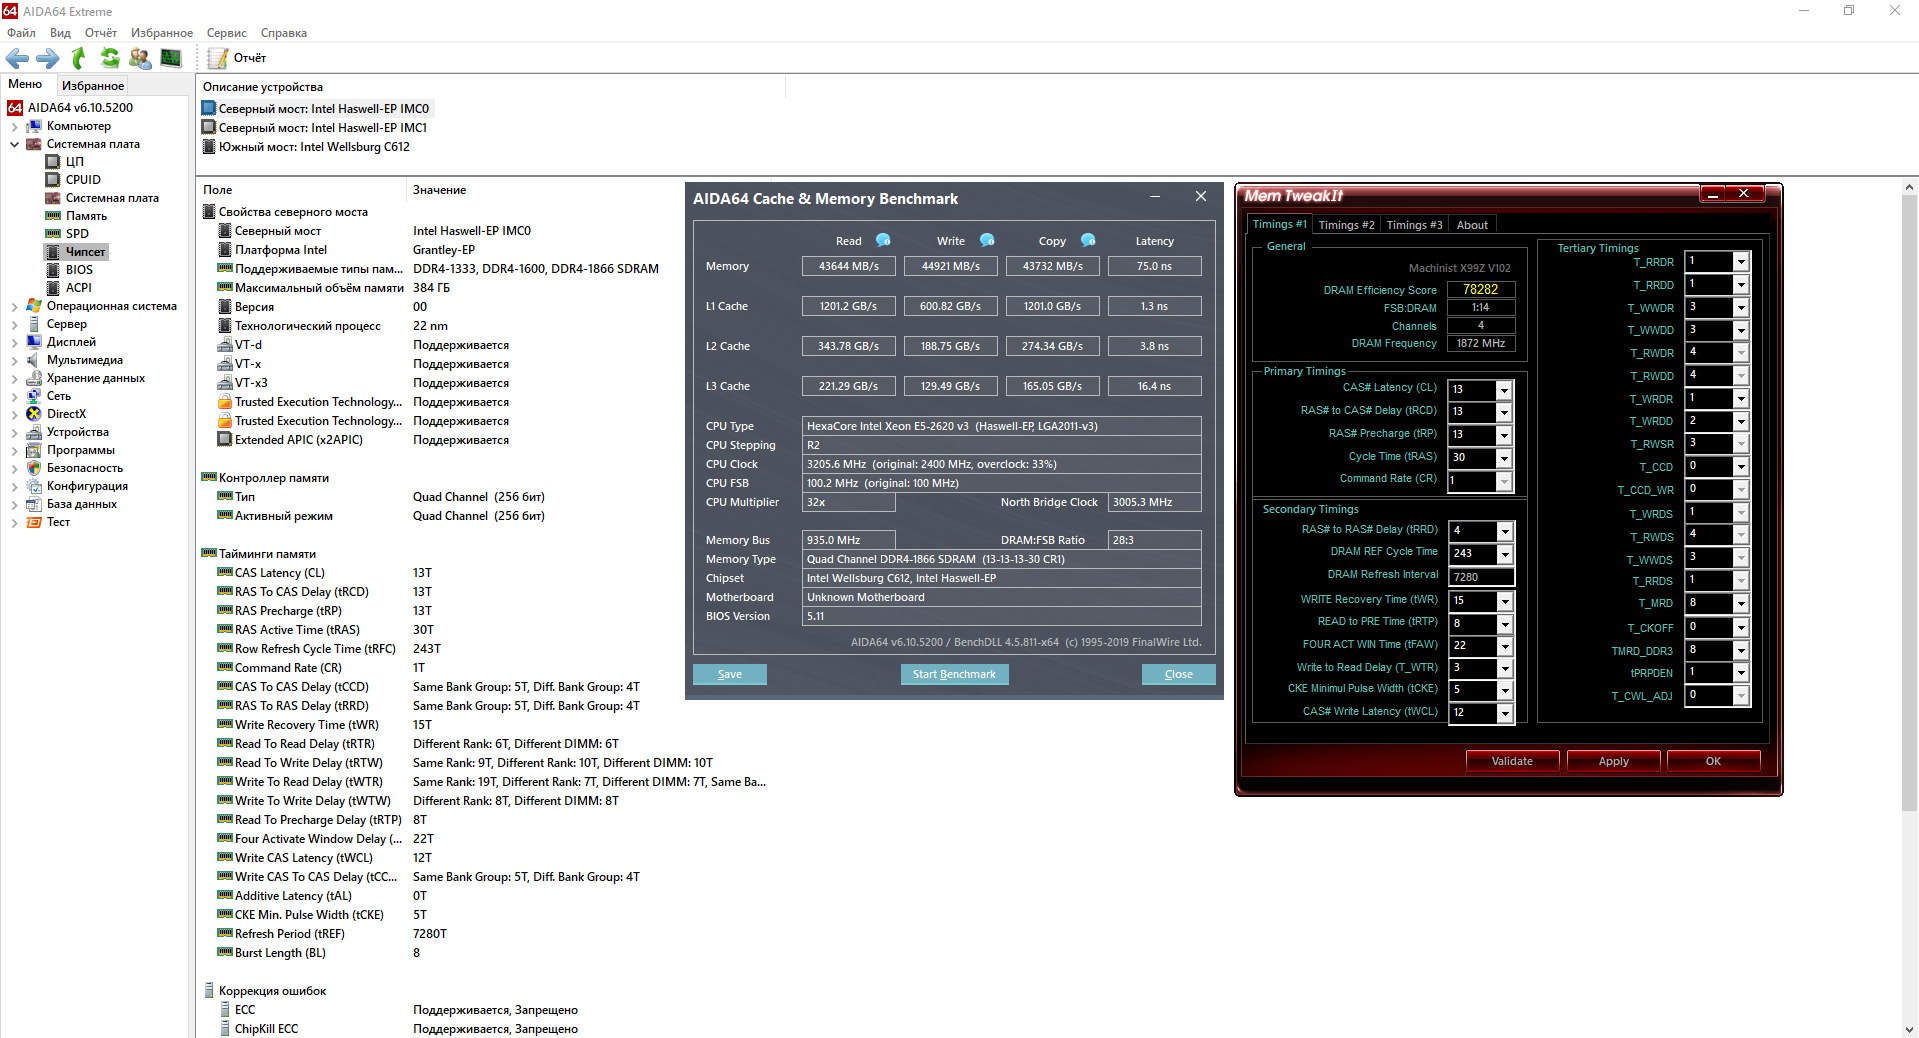Open the sensor monitor graph icon

point(171,58)
